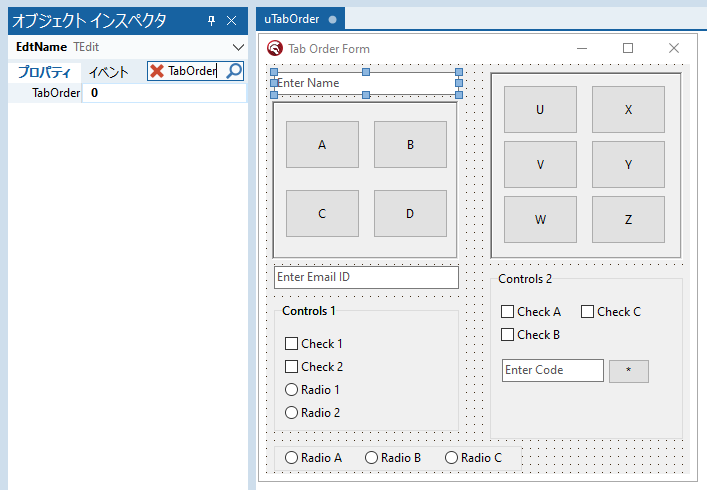Click the Enter Code field
707x490 pixels.
(x=553, y=371)
